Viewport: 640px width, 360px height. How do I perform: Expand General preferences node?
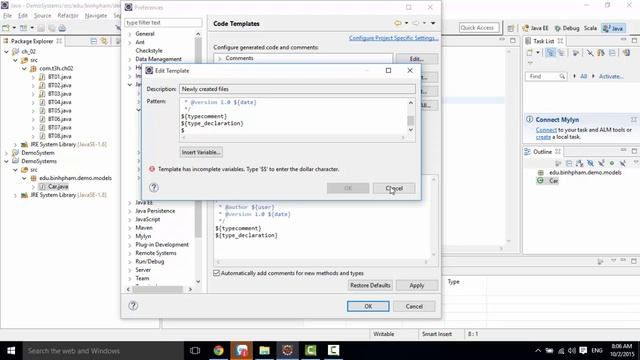130,34
